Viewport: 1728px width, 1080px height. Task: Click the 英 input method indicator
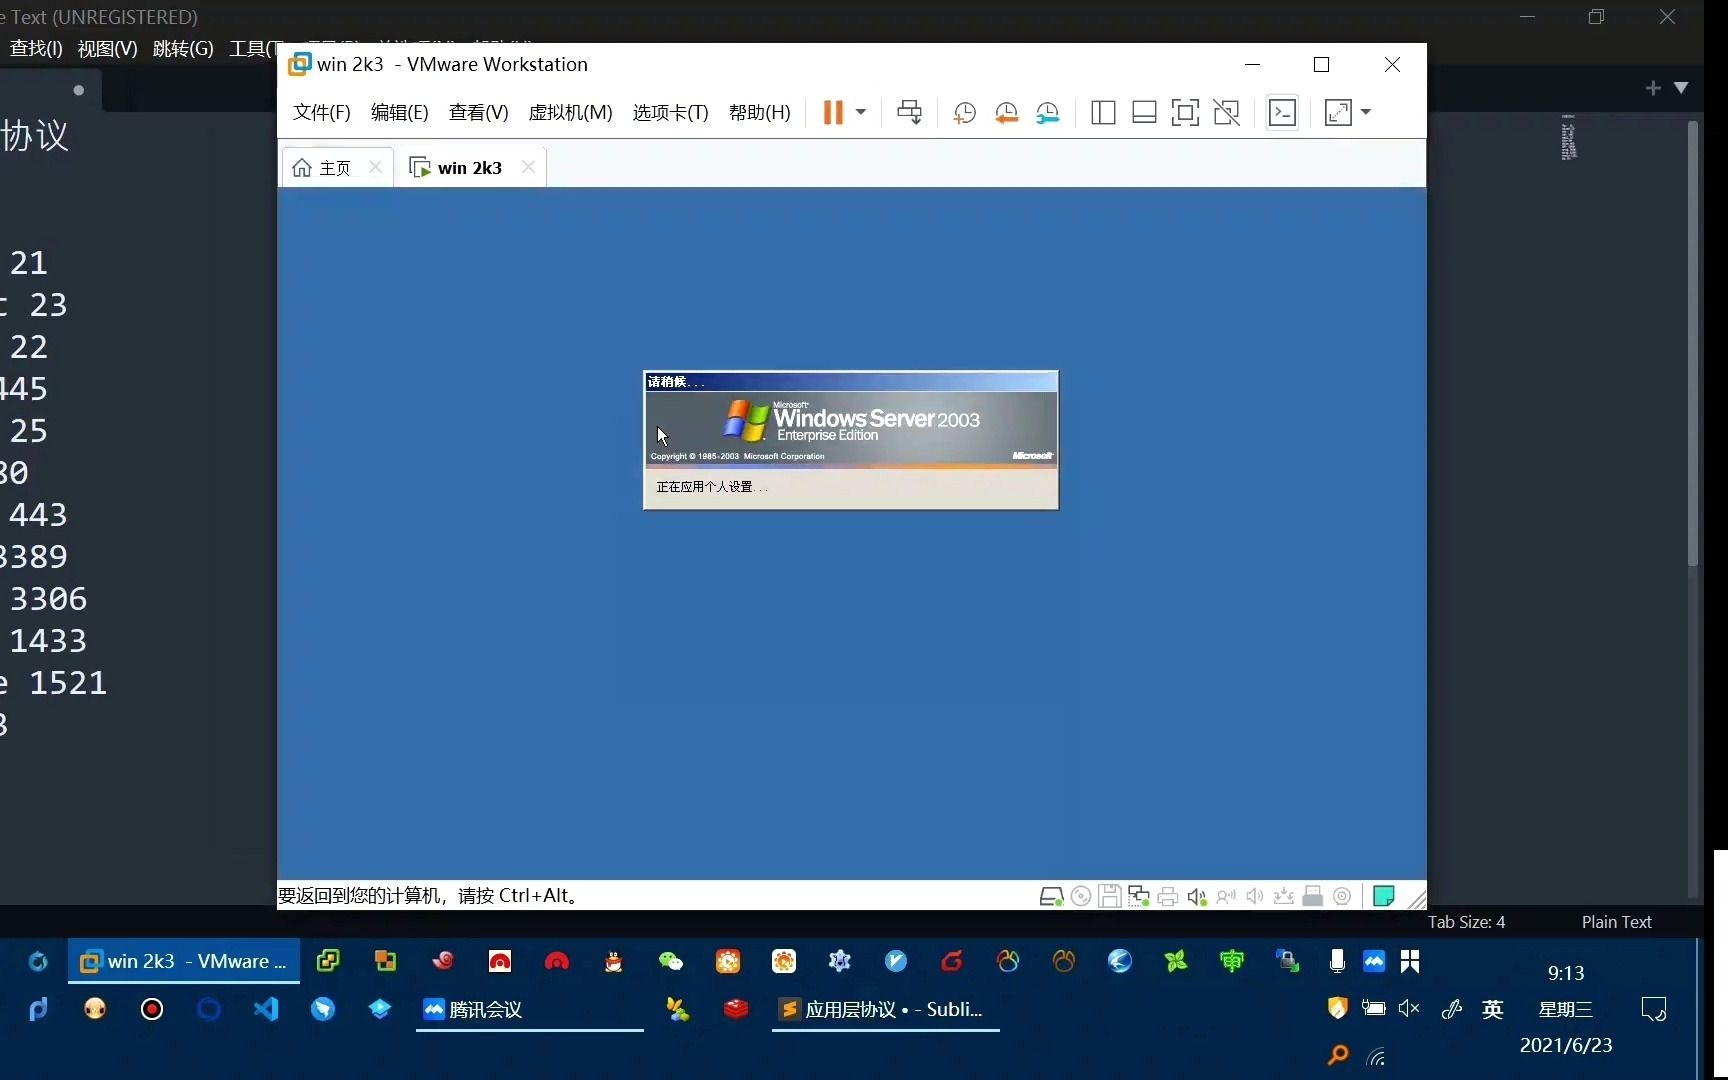click(x=1492, y=1009)
